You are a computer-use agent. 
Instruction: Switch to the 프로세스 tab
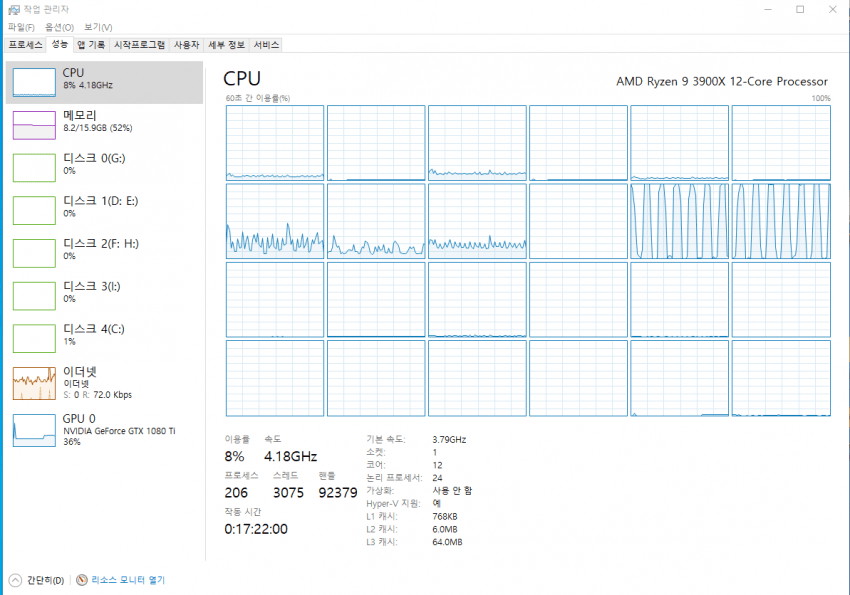pos(25,45)
